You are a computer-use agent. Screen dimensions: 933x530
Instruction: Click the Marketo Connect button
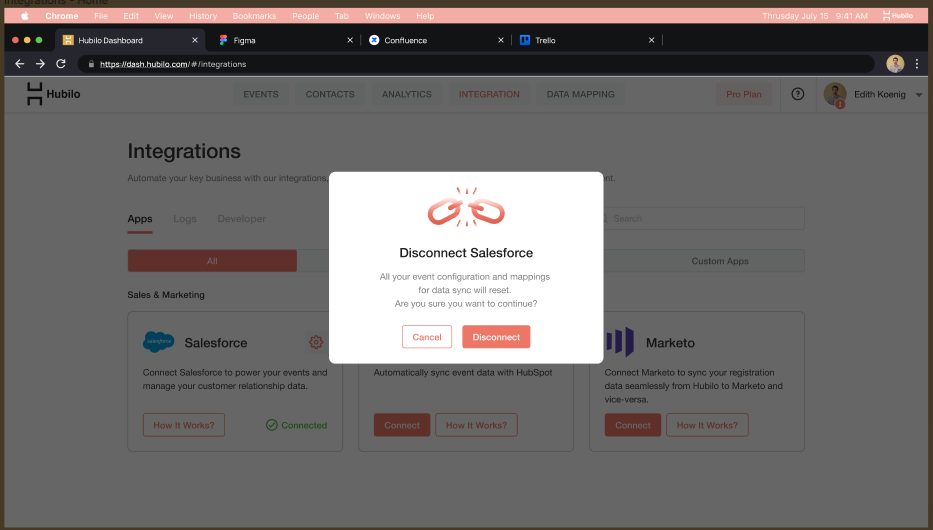pyautogui.click(x=633, y=425)
